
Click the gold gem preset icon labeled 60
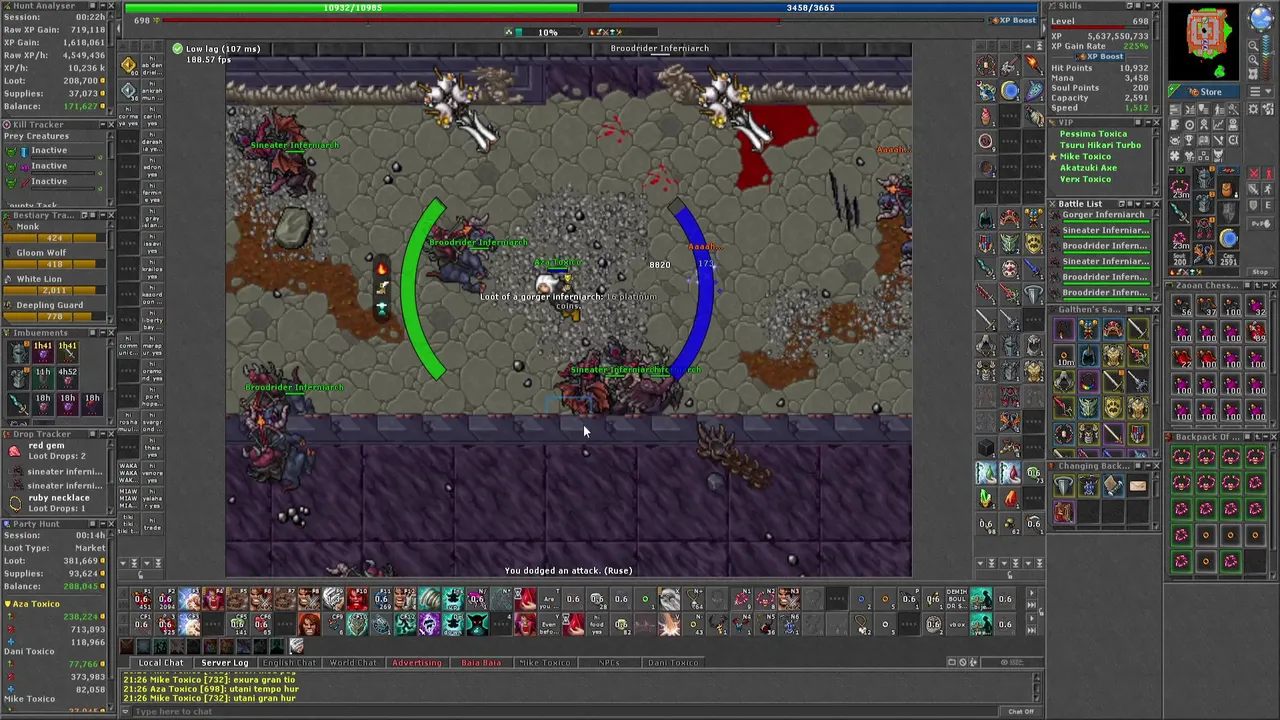(x=130, y=66)
